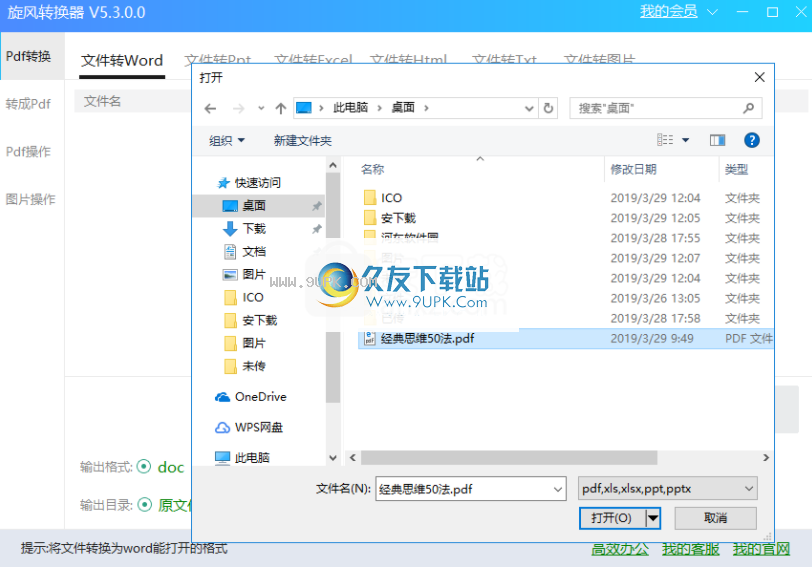Open 我的会员 link
This screenshot has width=812, height=570.
pos(669,11)
